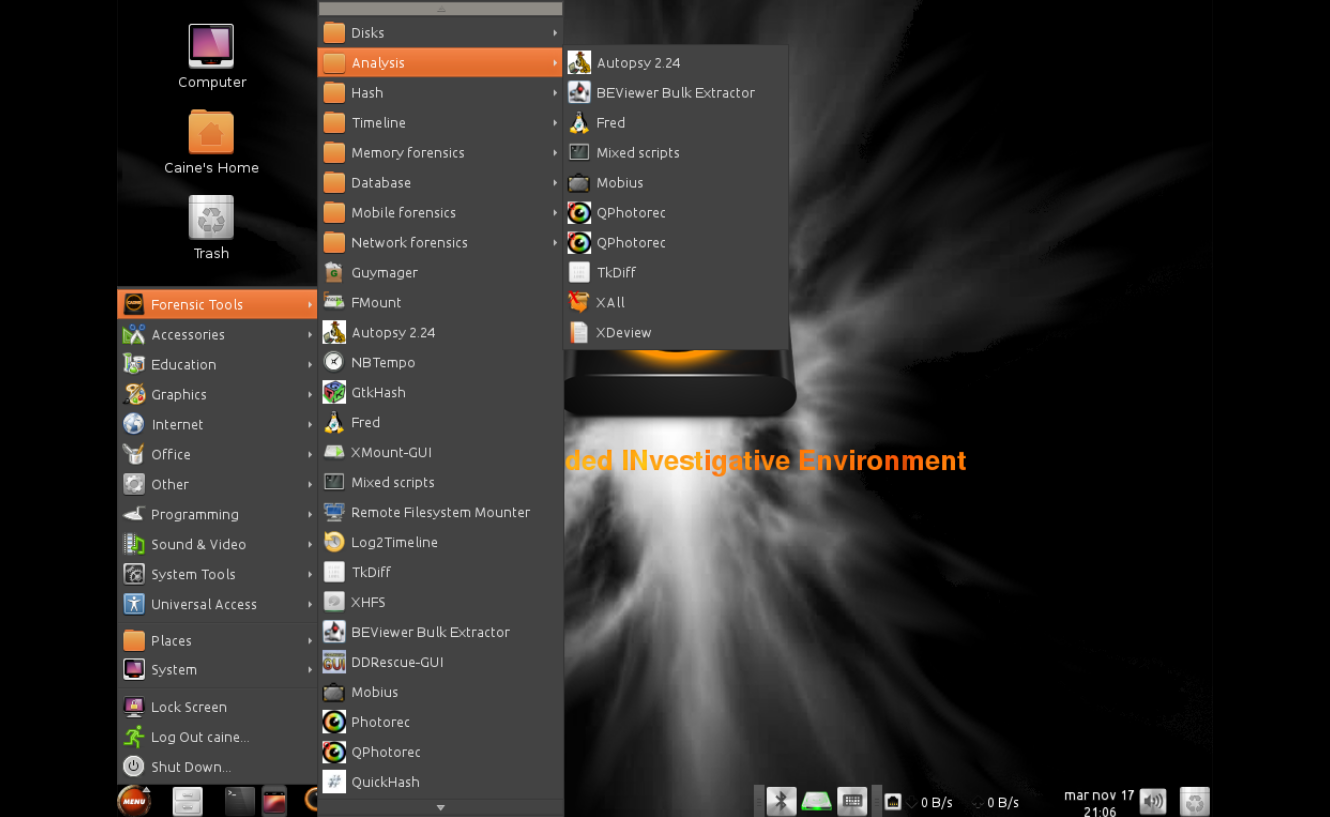Open the Office category
1330x817 pixels.
[x=217, y=454]
